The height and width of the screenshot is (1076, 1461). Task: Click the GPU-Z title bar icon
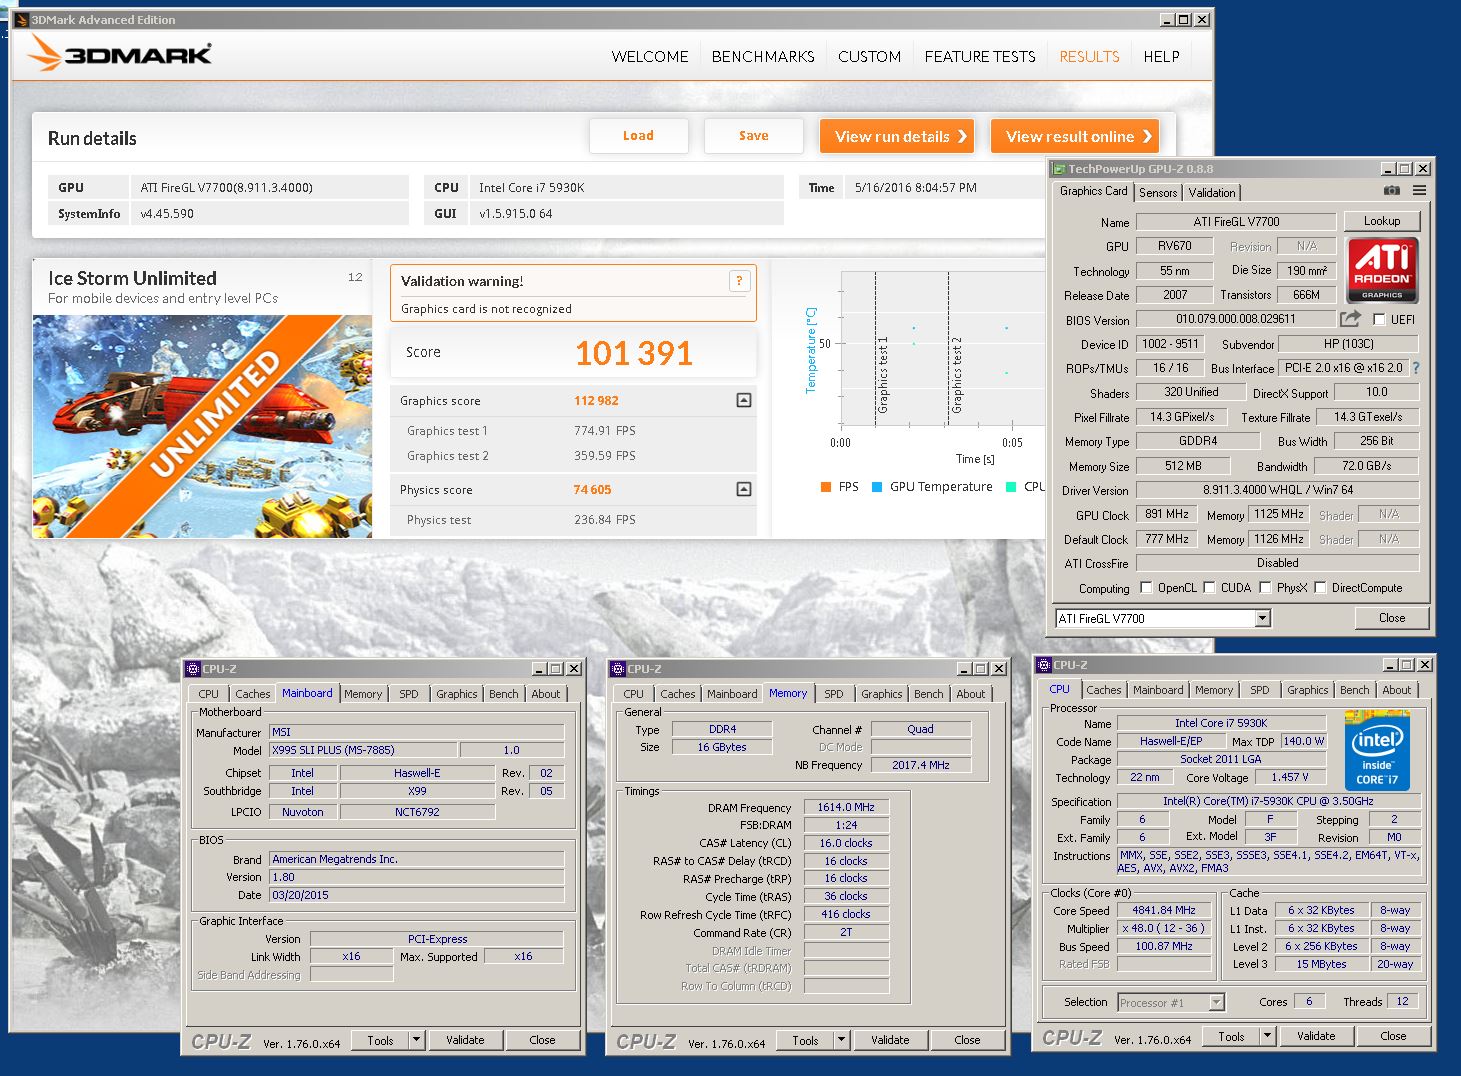1059,169
